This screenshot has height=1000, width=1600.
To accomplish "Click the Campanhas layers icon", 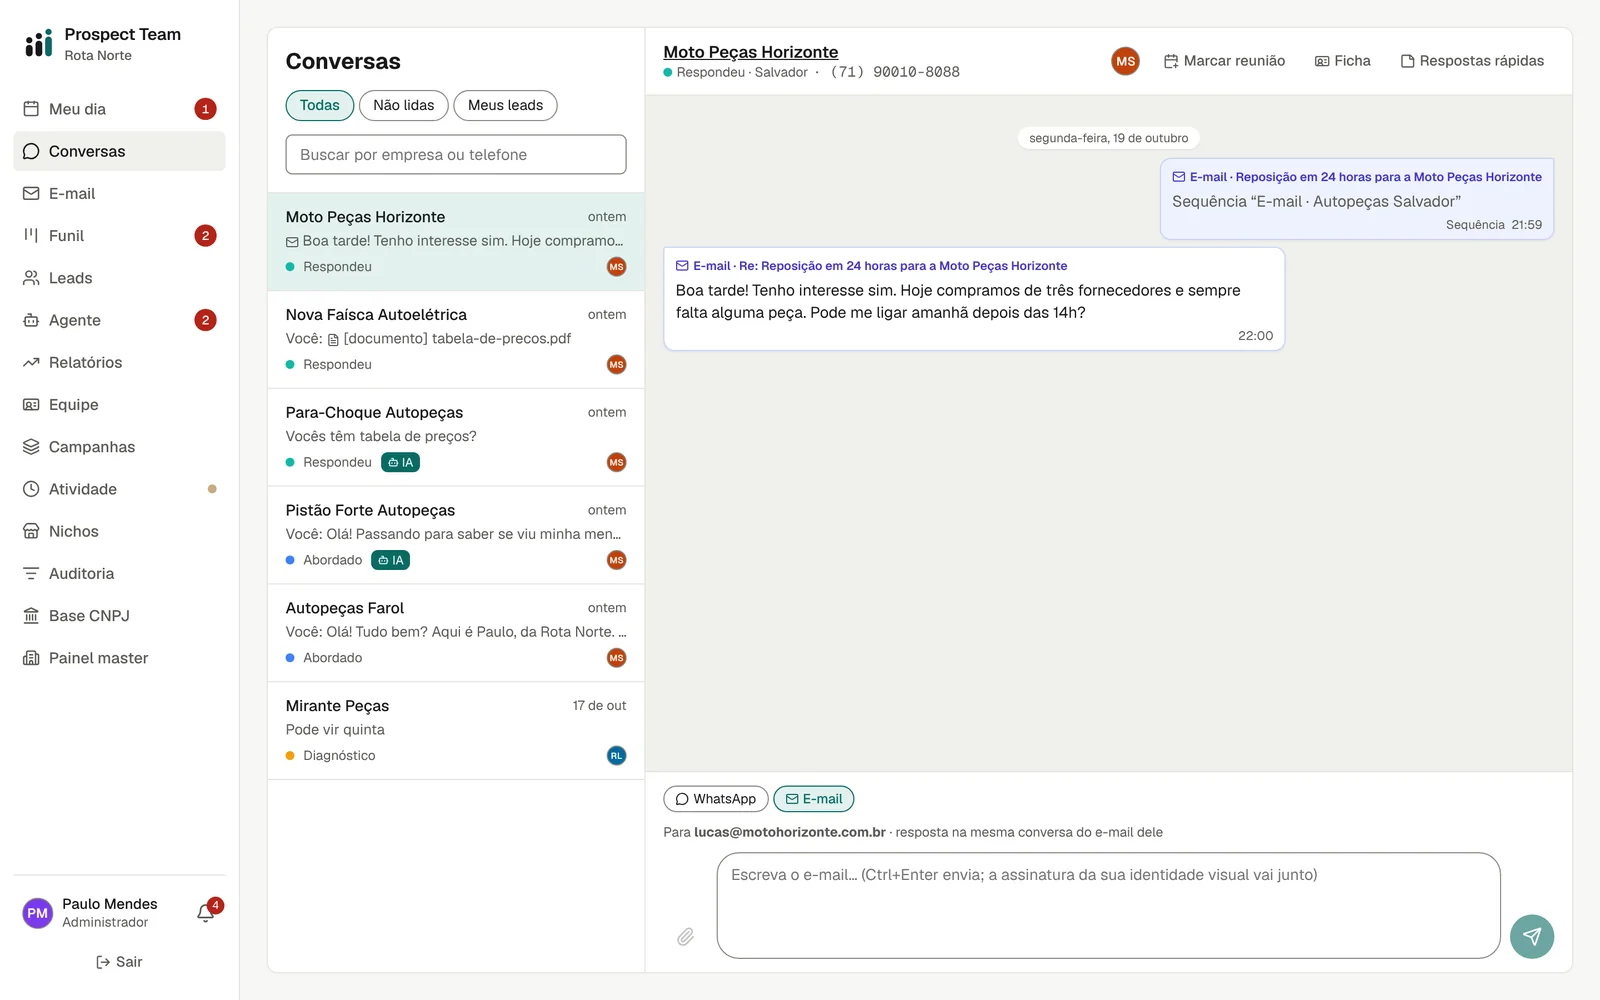I will click(x=31, y=447).
